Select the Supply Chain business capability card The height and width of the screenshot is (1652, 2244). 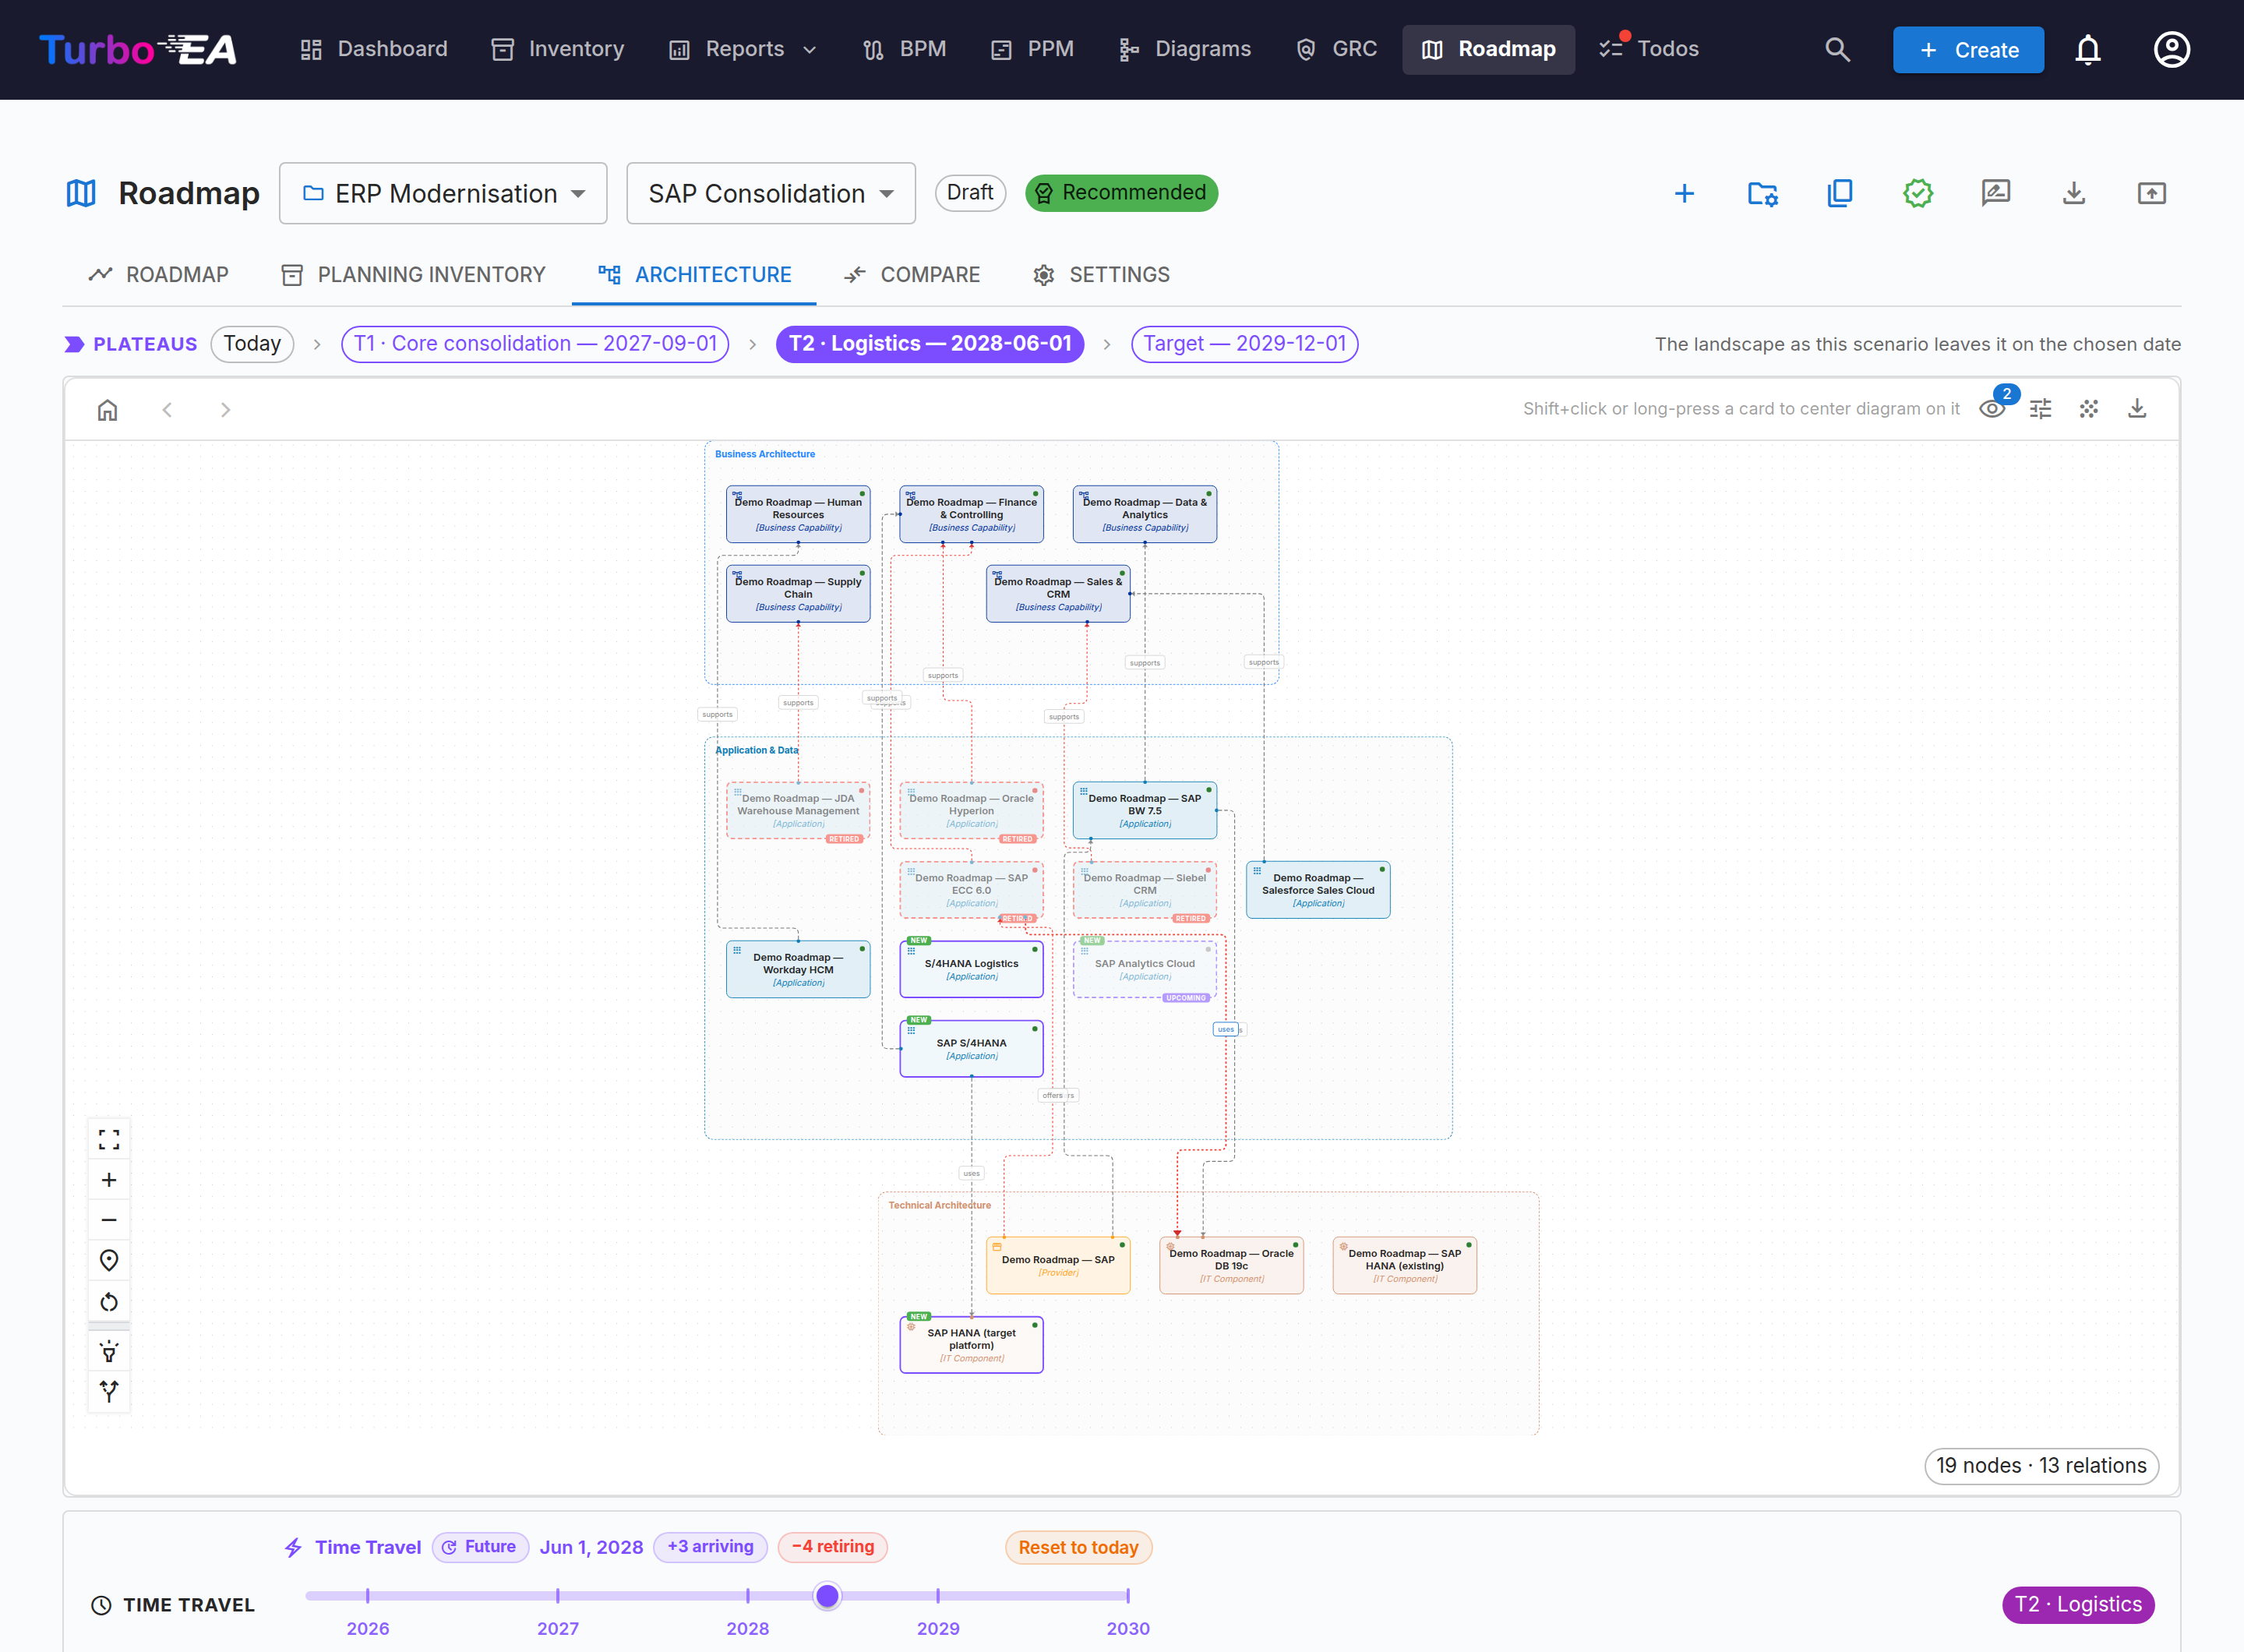[798, 594]
